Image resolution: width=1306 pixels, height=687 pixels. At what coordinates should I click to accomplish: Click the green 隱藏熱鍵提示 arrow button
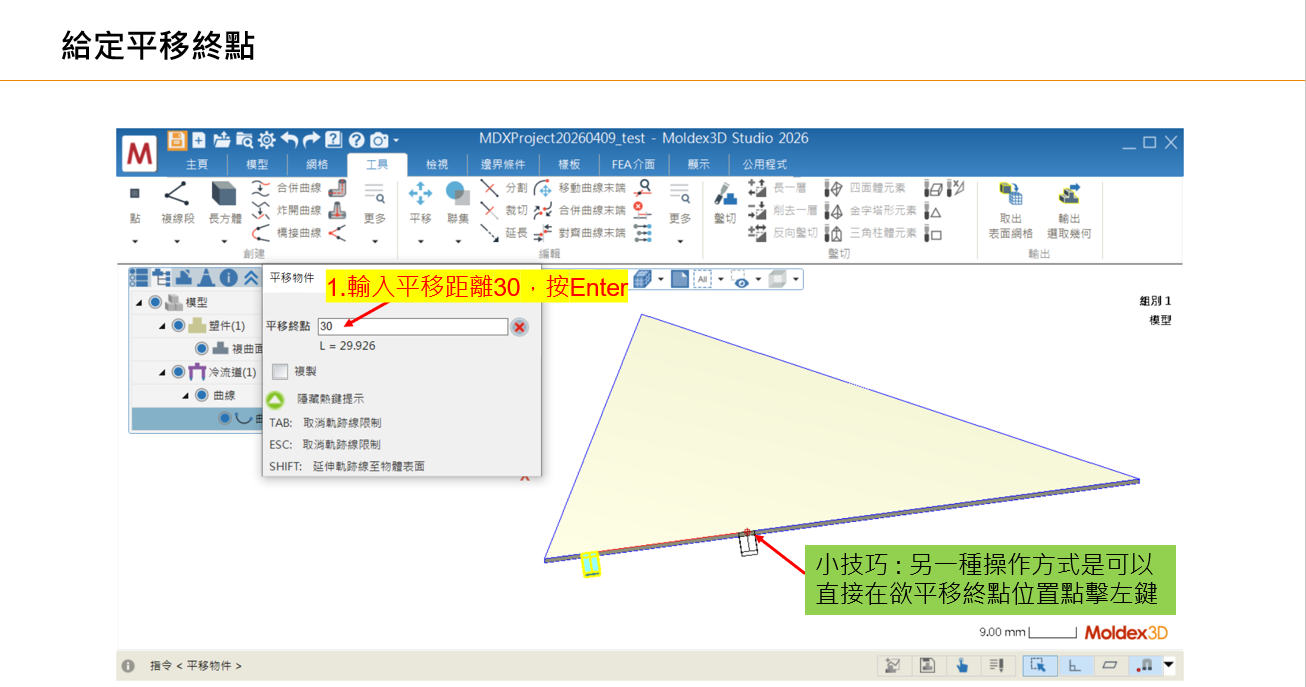(277, 399)
